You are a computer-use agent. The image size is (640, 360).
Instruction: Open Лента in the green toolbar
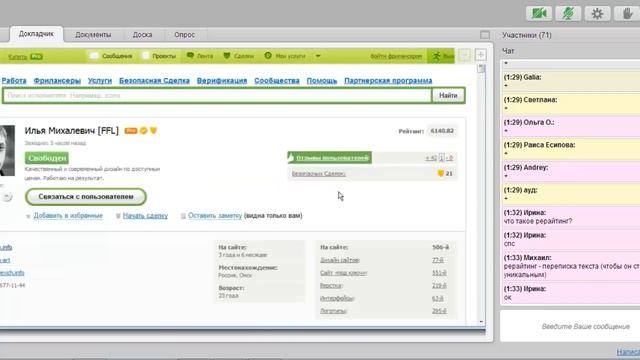200,56
